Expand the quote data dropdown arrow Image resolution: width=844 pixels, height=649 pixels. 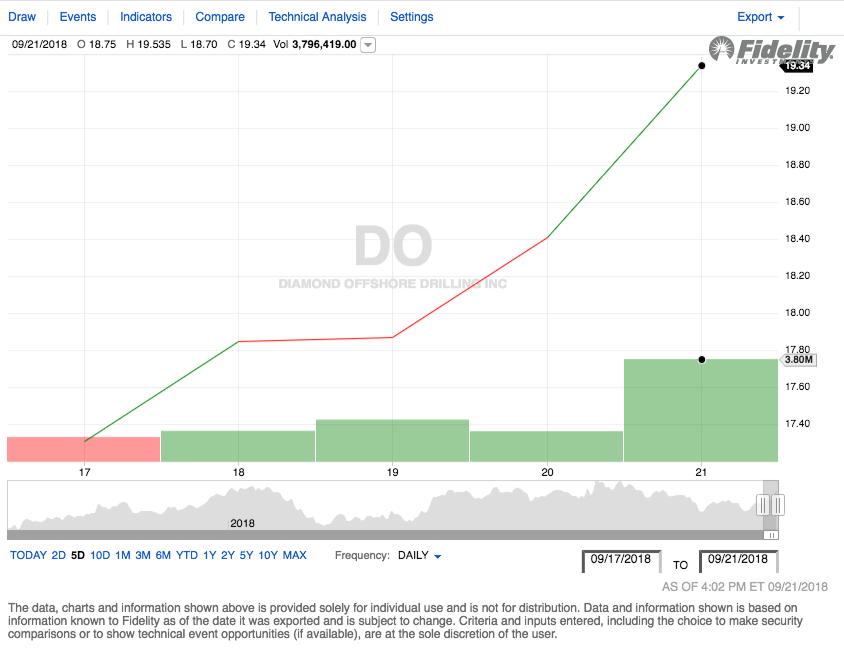tap(368, 45)
